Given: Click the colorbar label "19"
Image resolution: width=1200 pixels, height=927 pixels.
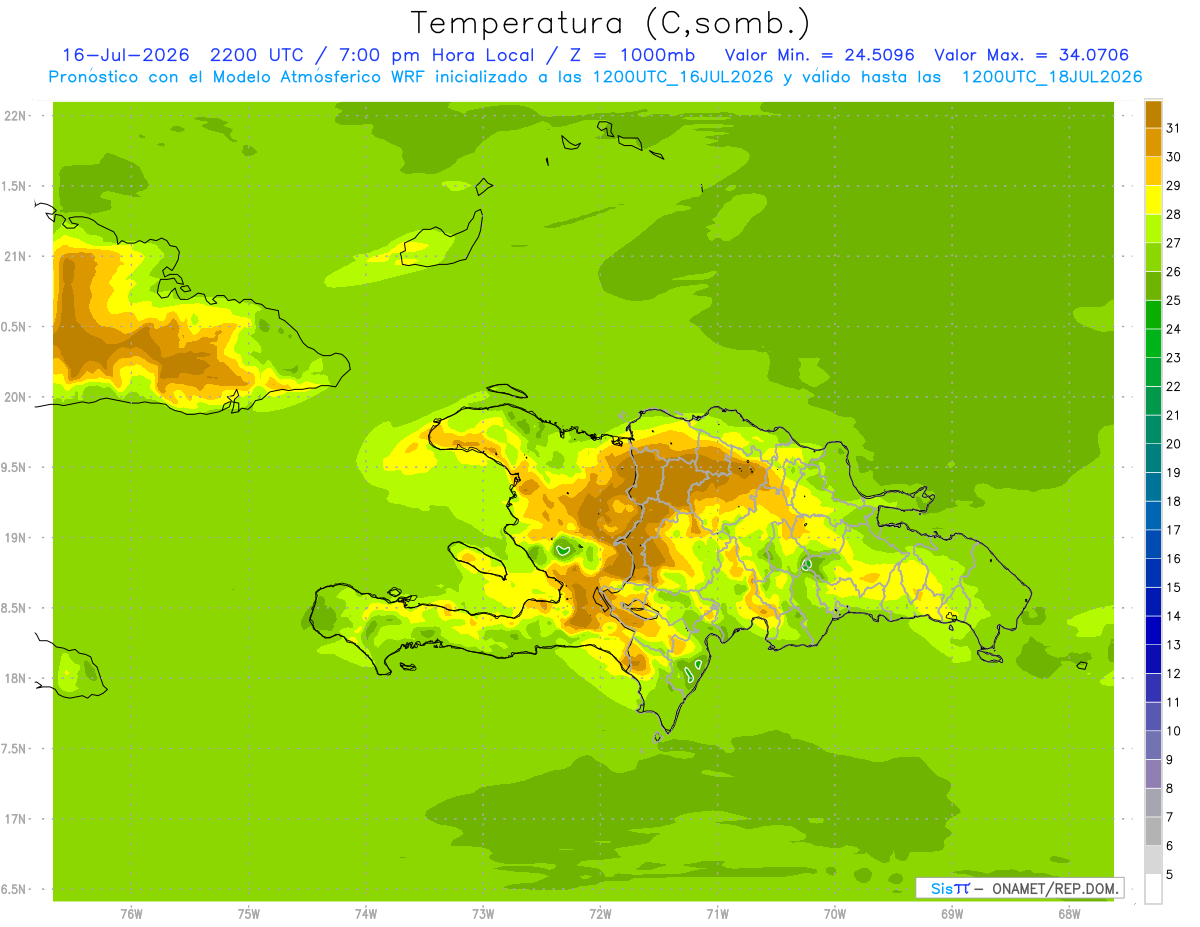Looking at the screenshot, I should (x=1173, y=472).
